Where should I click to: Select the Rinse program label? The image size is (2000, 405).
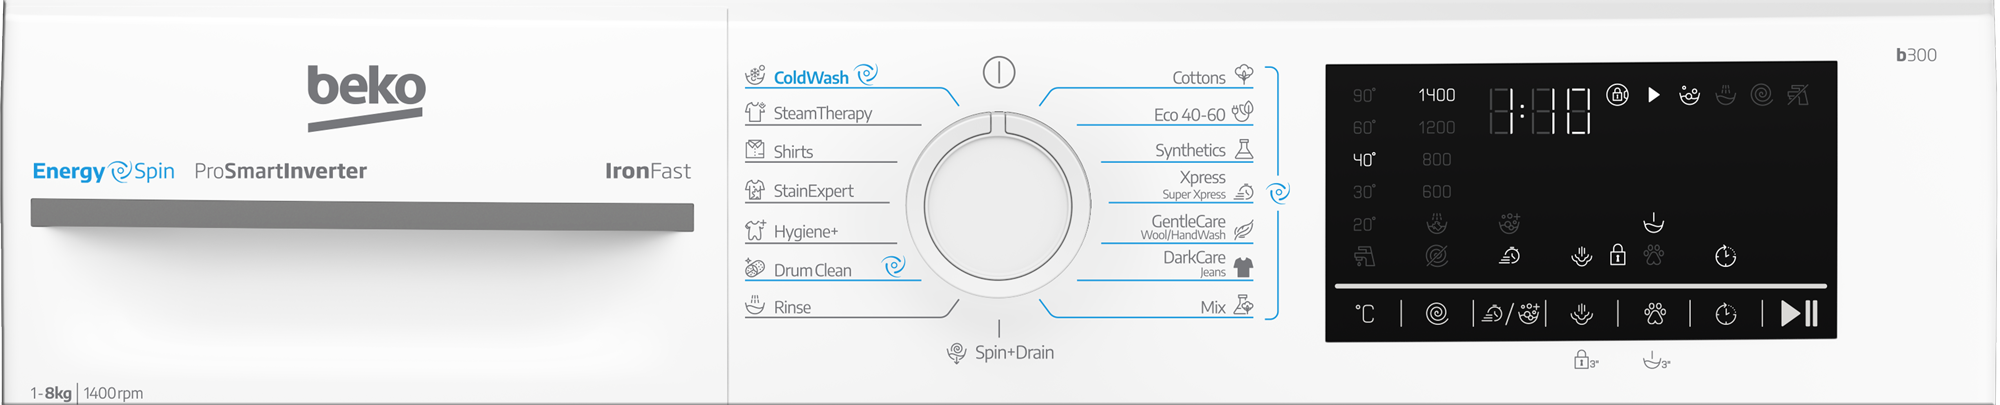tap(792, 307)
